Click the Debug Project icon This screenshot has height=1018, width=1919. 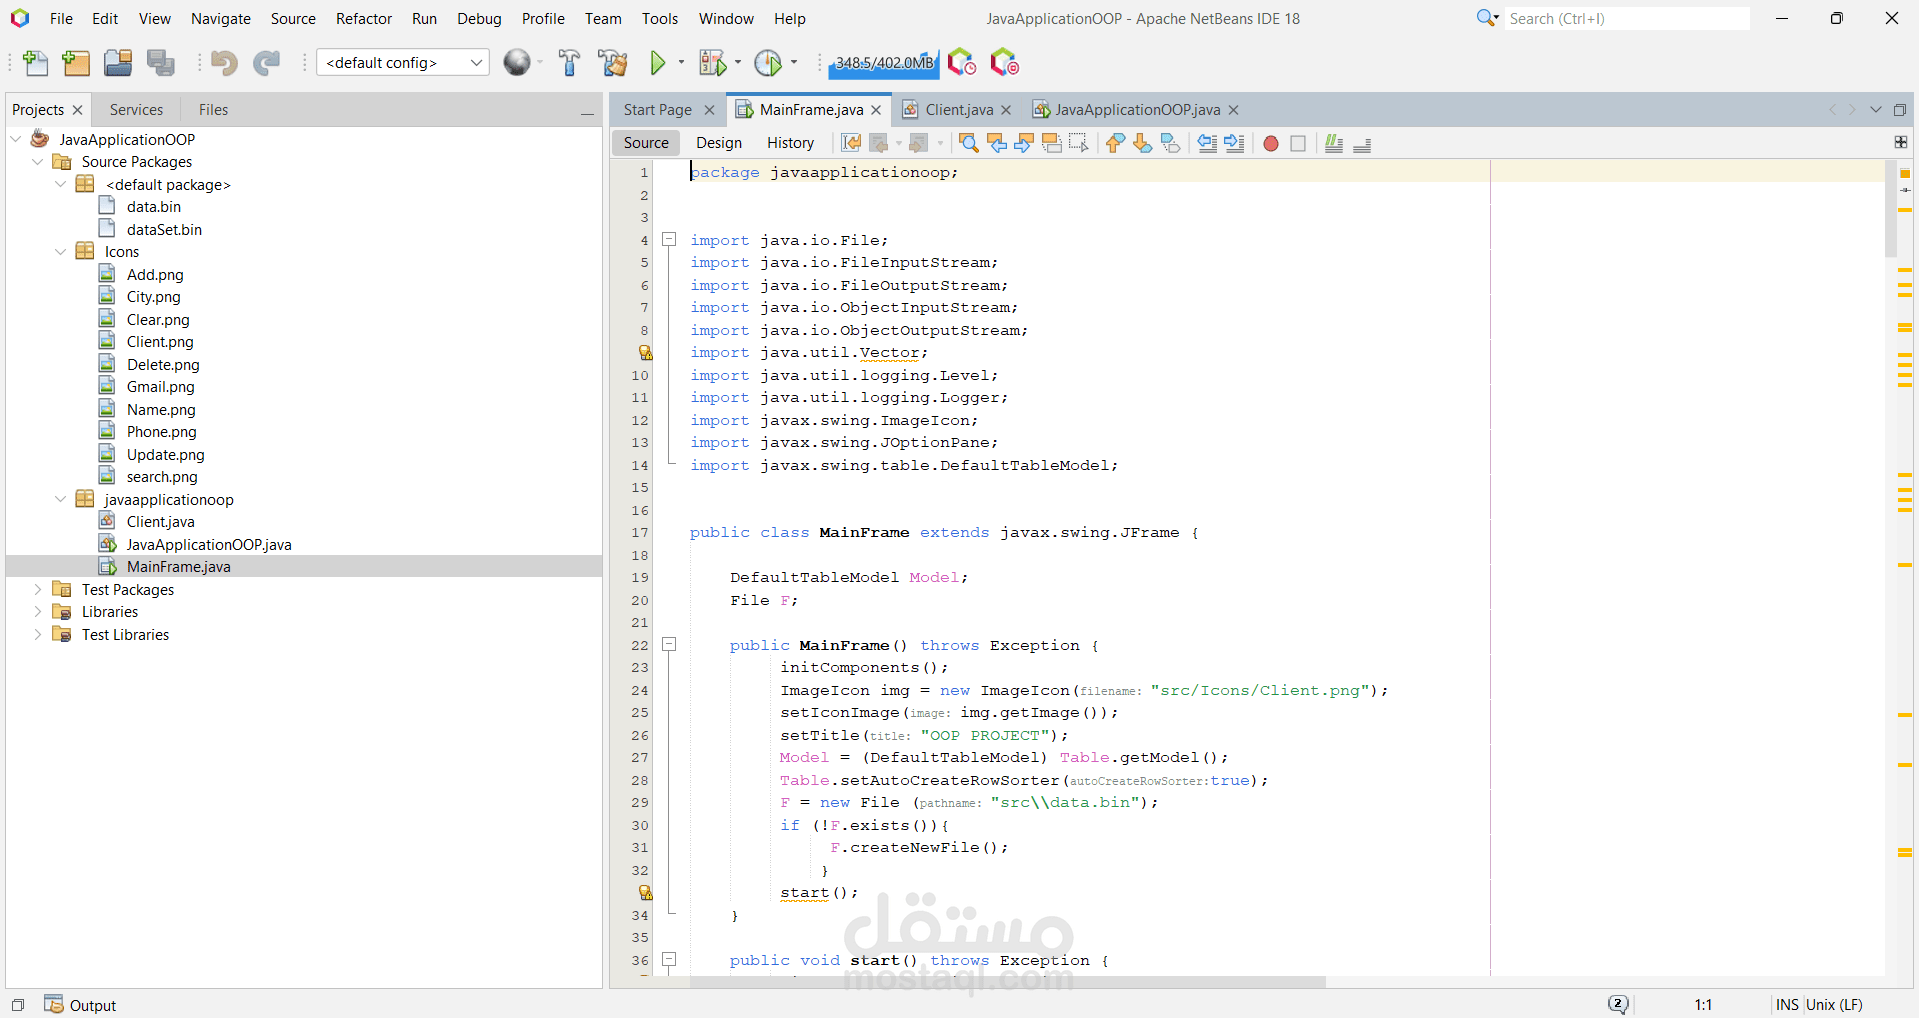tap(712, 63)
